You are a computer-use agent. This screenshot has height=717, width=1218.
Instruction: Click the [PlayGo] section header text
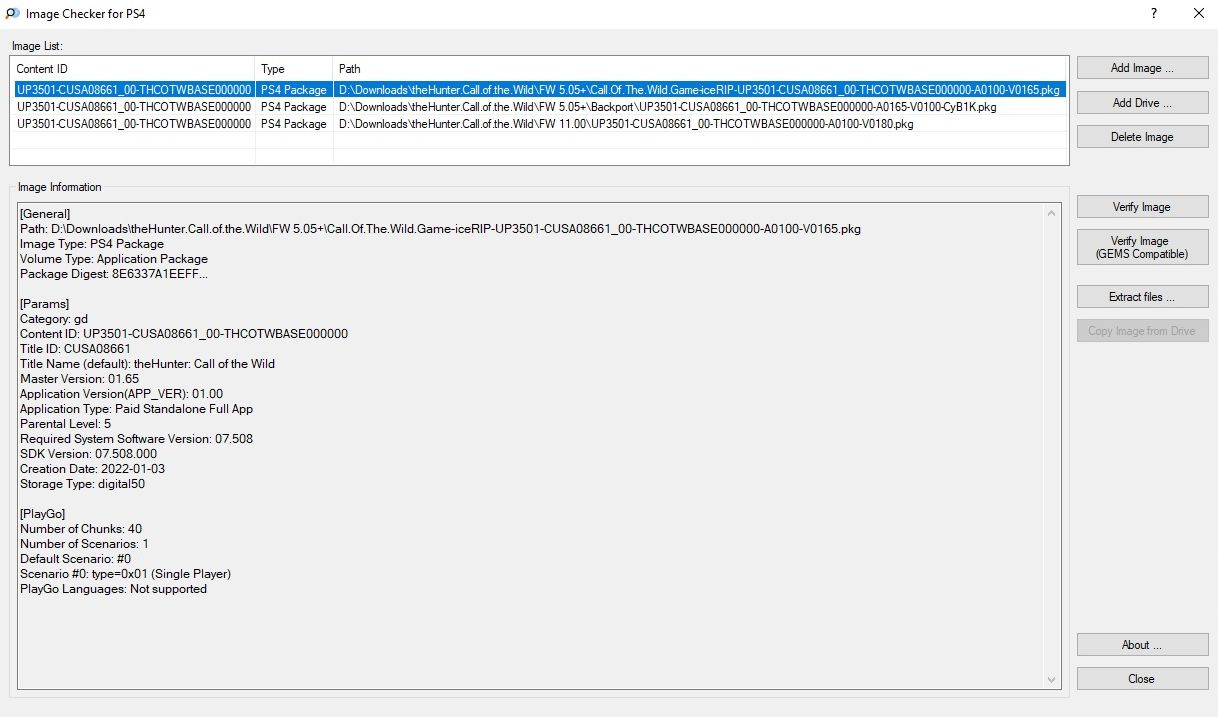point(44,514)
